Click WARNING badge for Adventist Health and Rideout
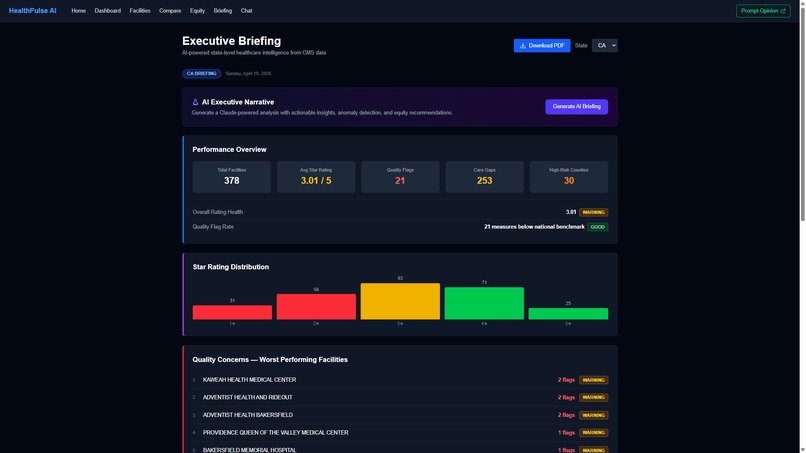806x453 pixels. pos(593,397)
